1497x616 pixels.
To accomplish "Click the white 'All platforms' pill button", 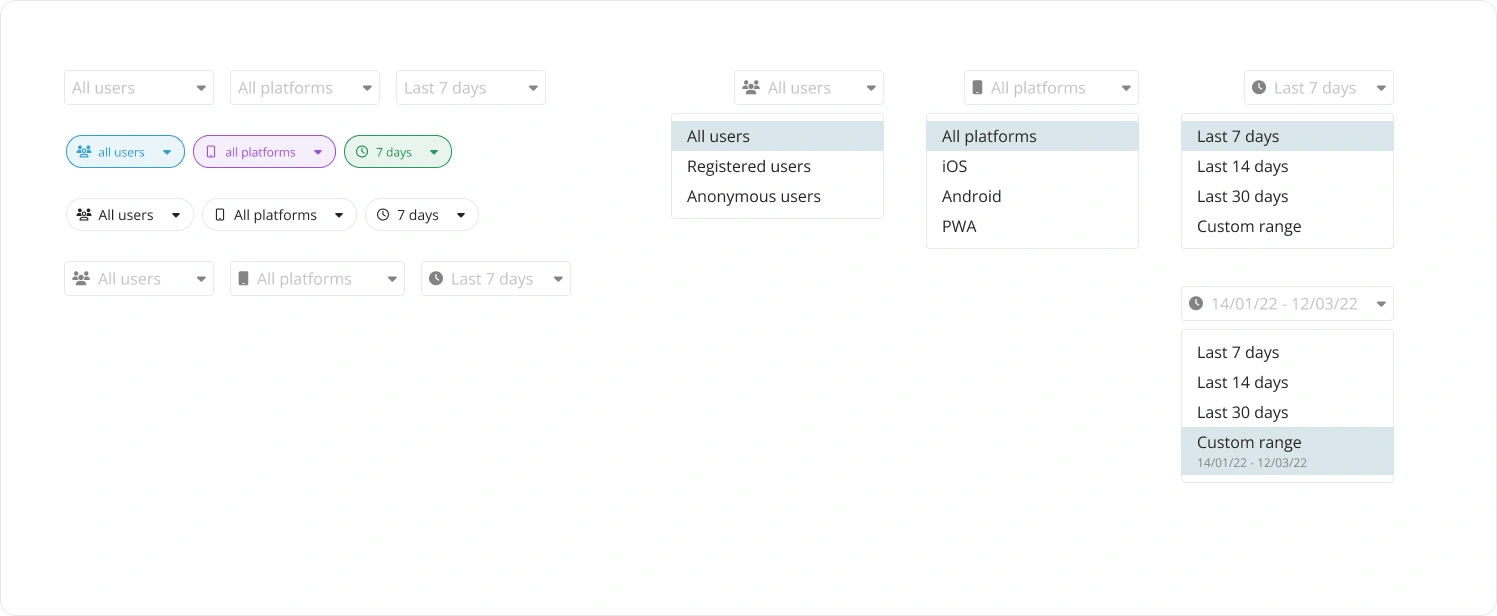I will click(278, 215).
